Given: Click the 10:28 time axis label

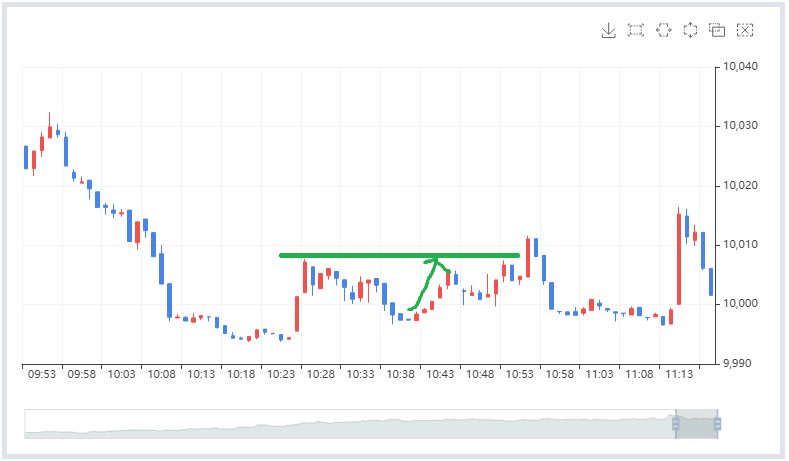Looking at the screenshot, I should (x=321, y=374).
